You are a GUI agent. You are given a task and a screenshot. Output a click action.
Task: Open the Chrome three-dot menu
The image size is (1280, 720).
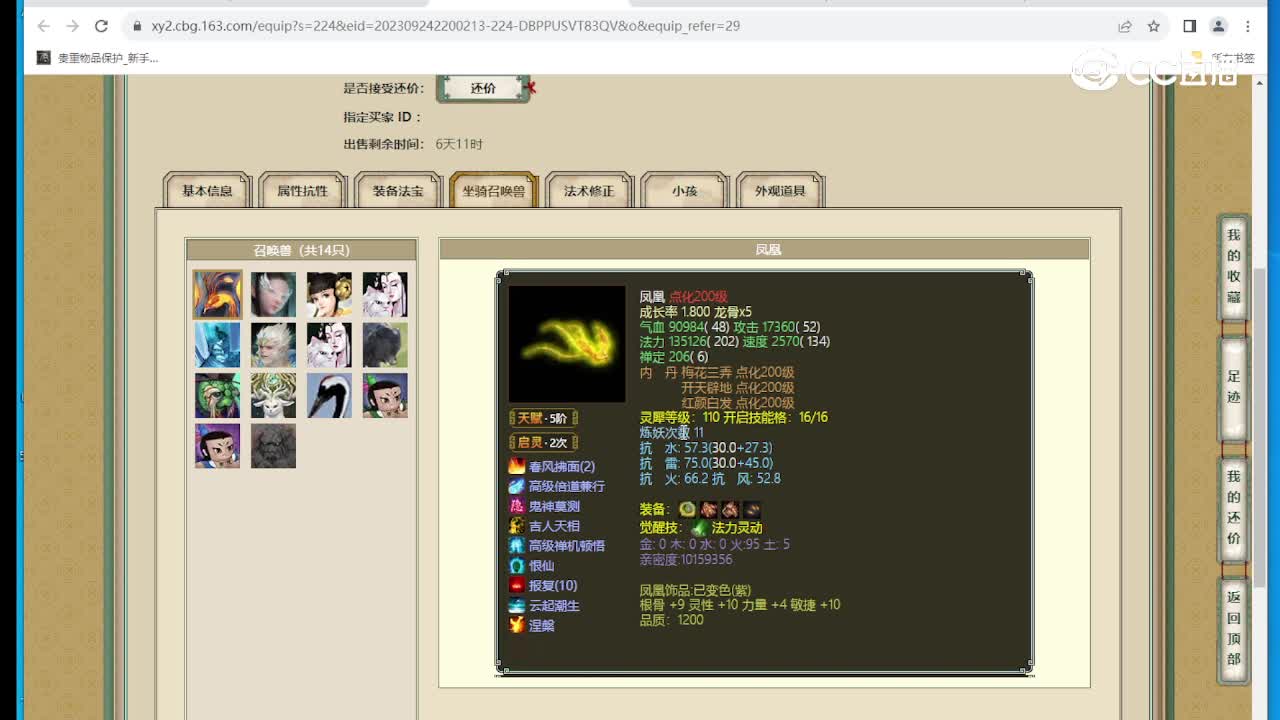coord(1248,26)
